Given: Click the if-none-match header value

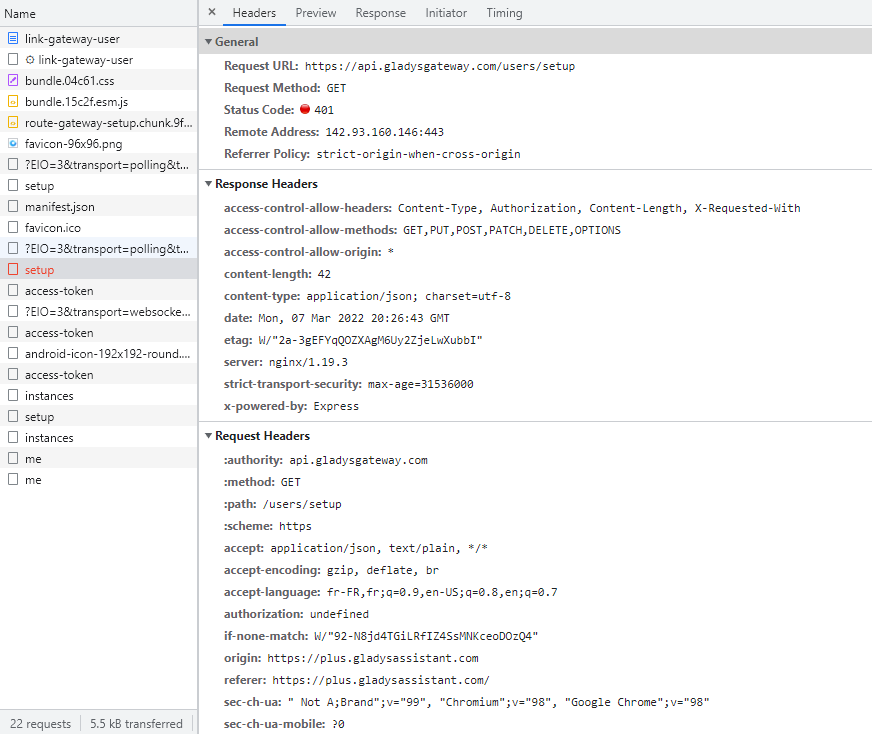Looking at the screenshot, I should click(426, 636).
